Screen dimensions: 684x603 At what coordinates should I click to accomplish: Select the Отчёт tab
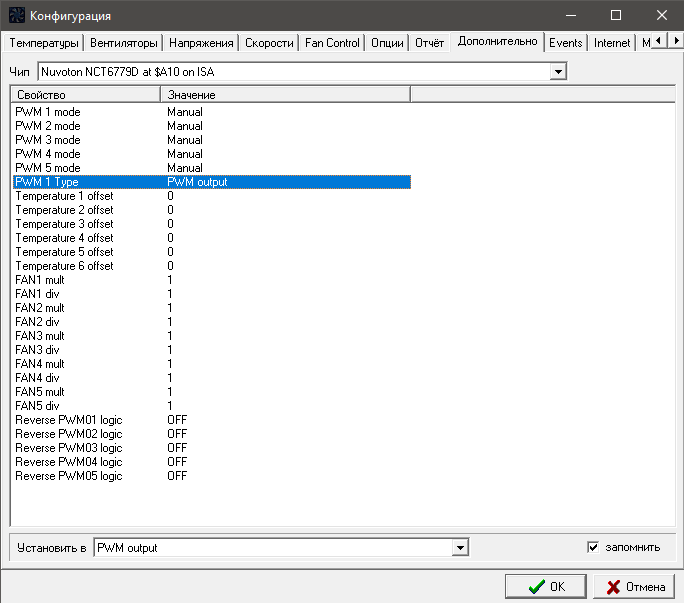(429, 43)
